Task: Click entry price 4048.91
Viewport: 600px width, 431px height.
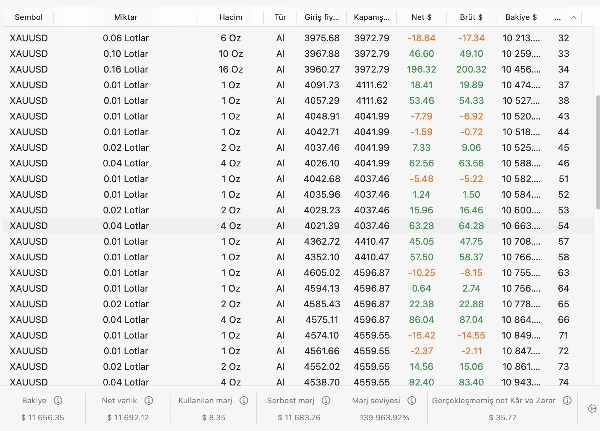Action: pos(322,116)
